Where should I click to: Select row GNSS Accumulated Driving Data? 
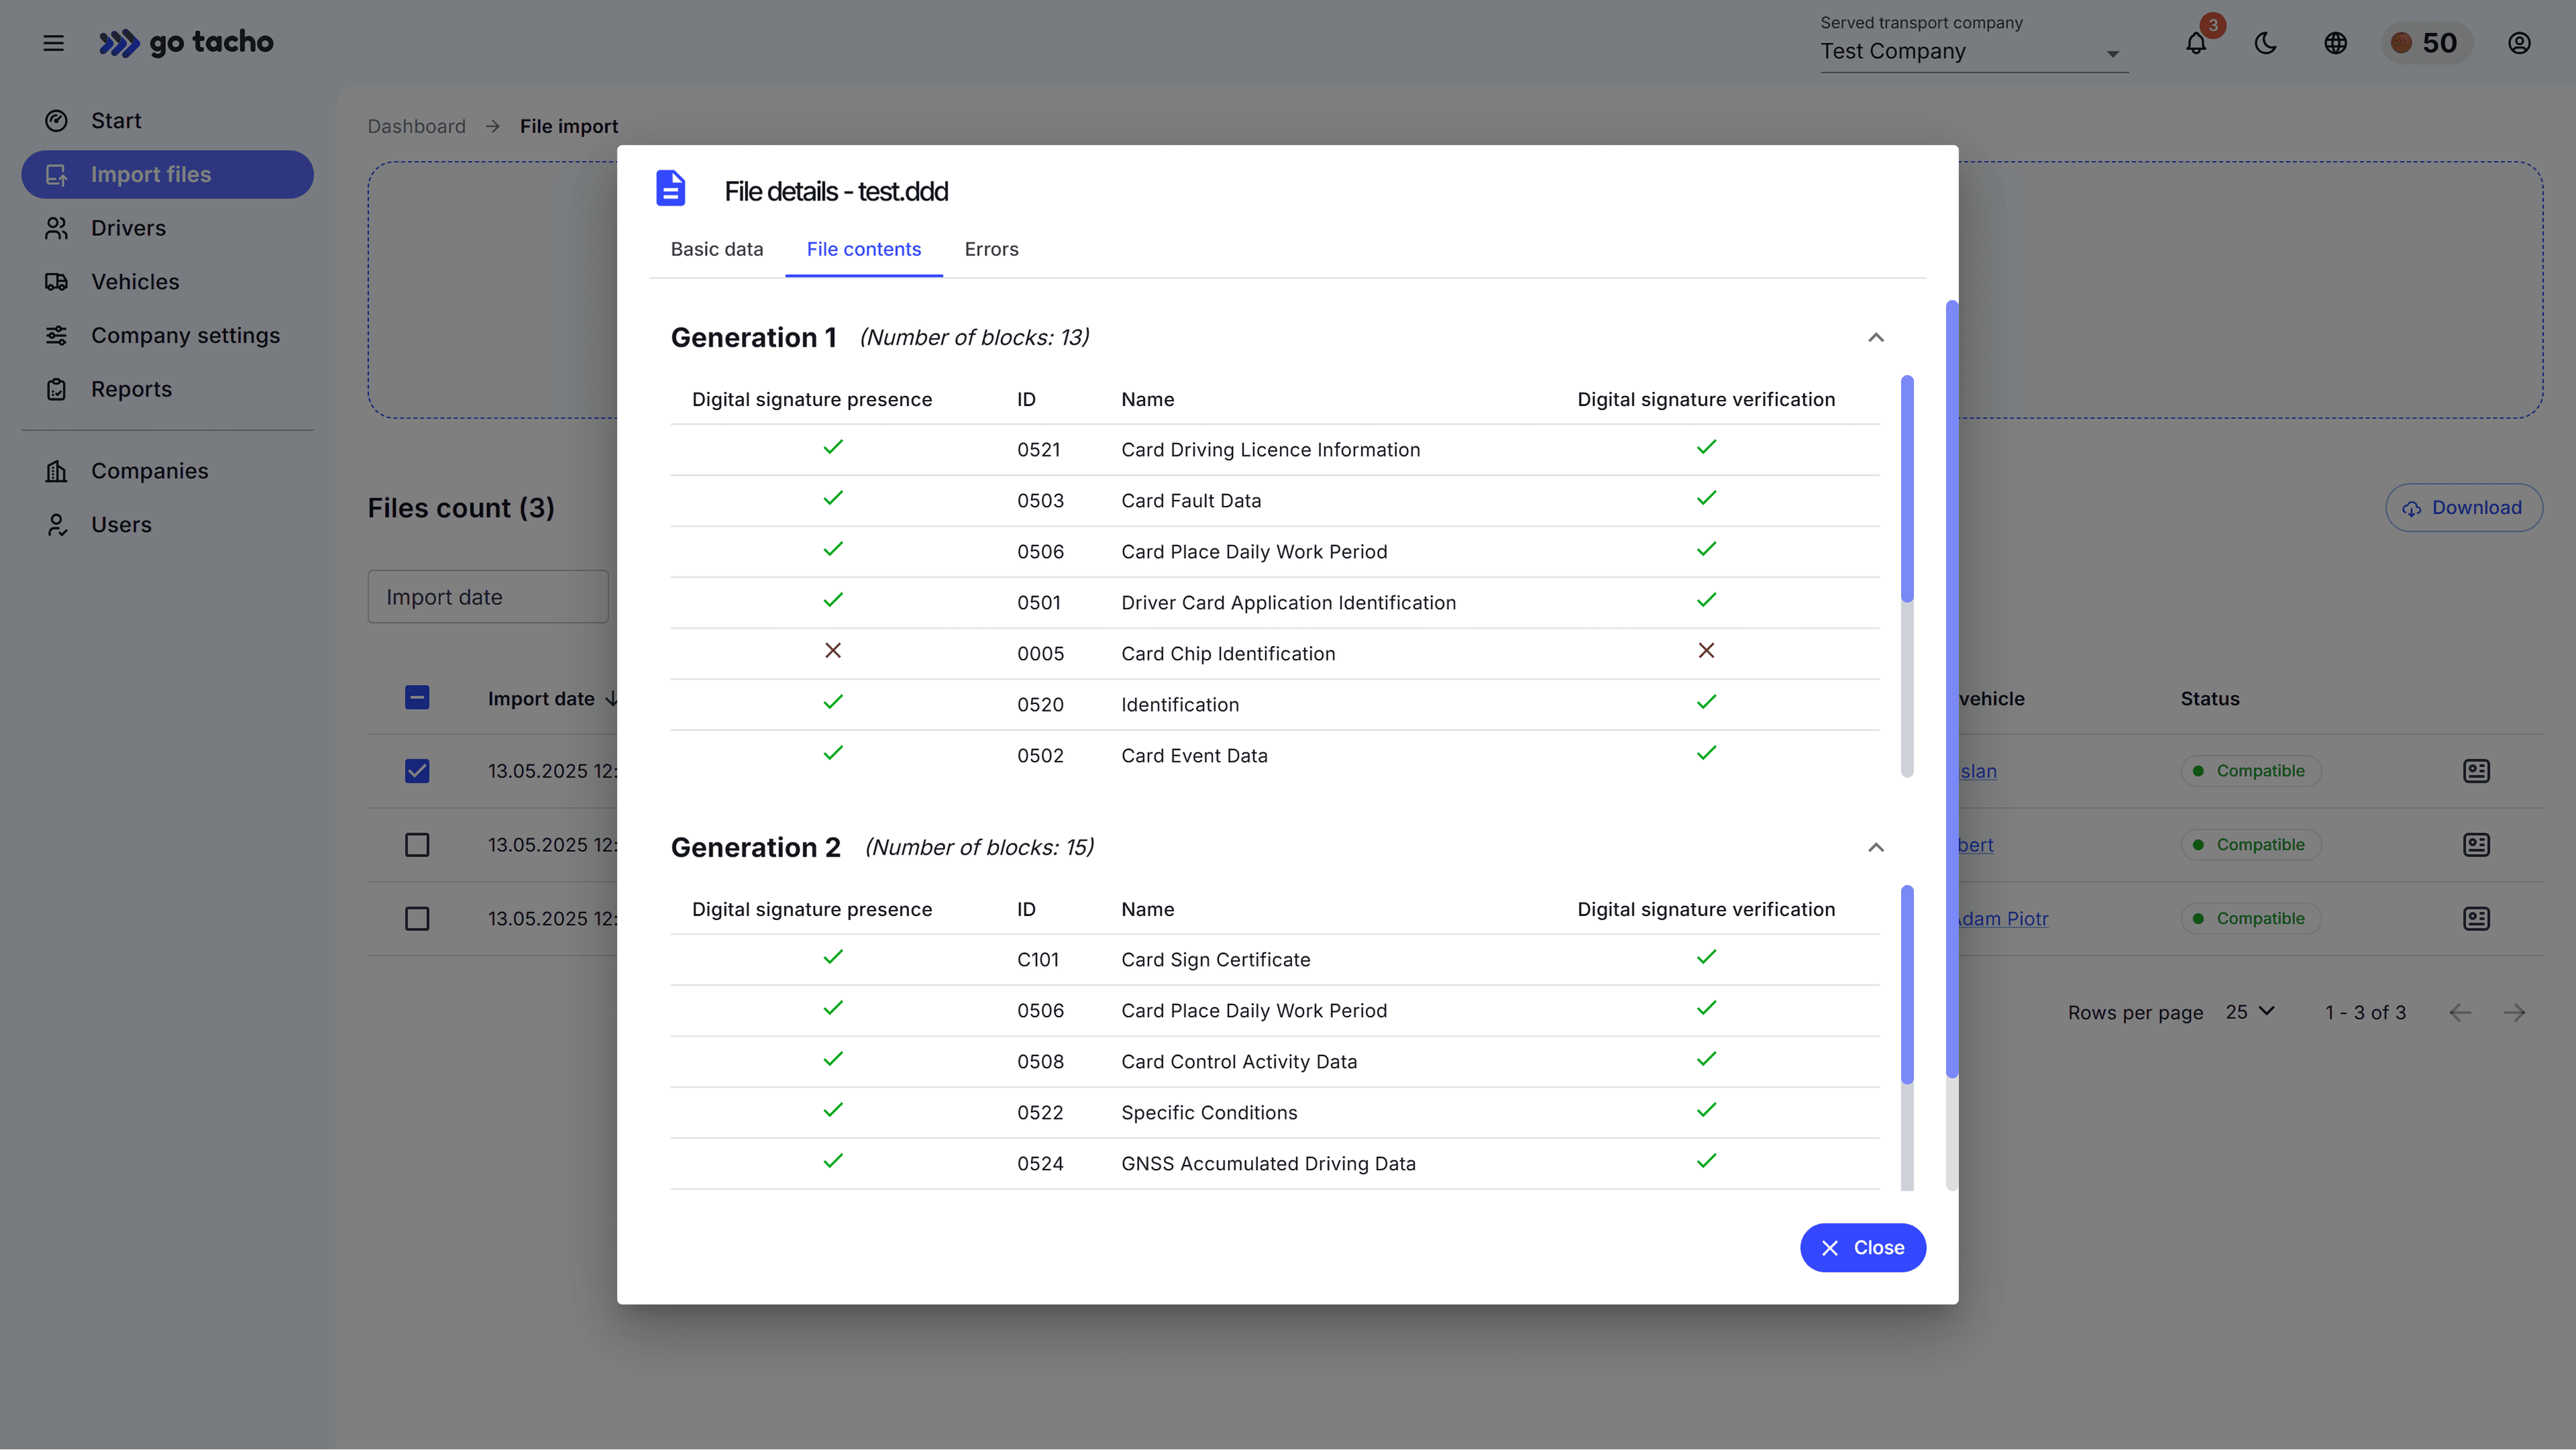point(1275,1164)
